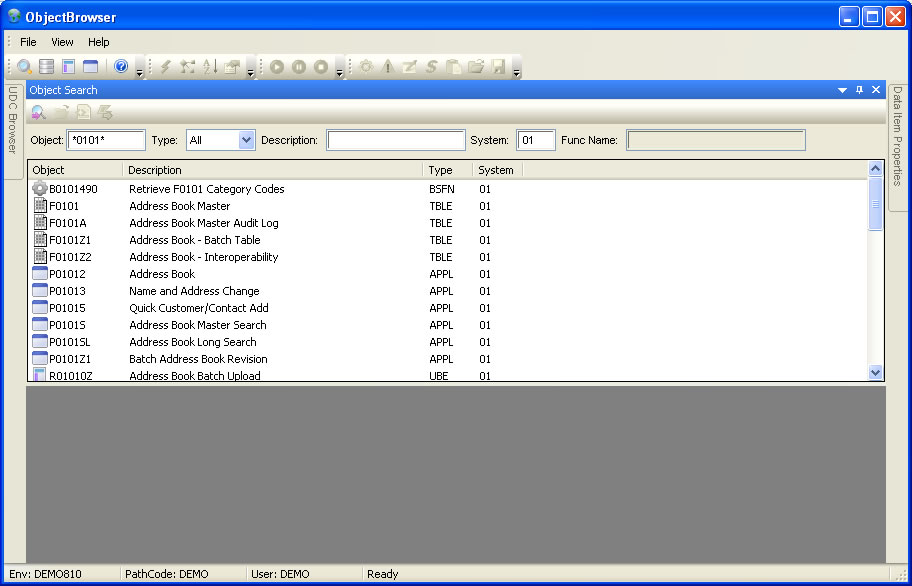
Task: Sort results by Description column header
Action: coord(272,170)
